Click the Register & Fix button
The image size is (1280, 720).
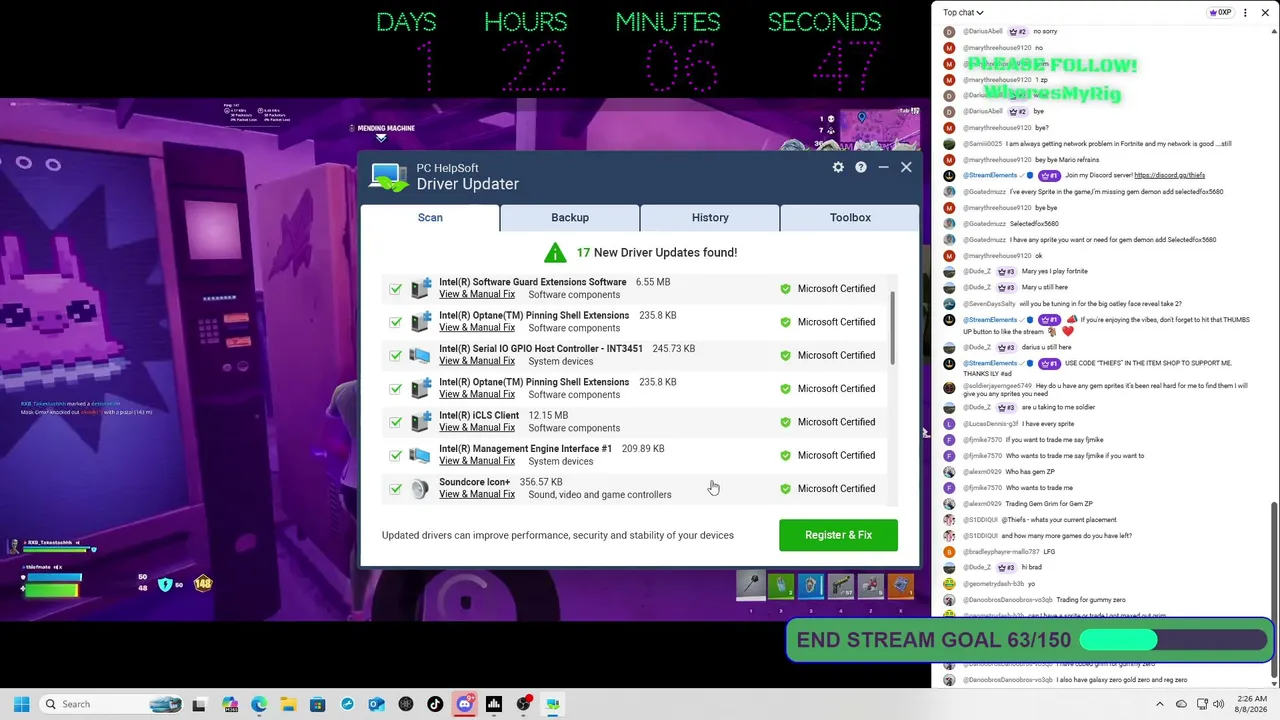(838, 535)
